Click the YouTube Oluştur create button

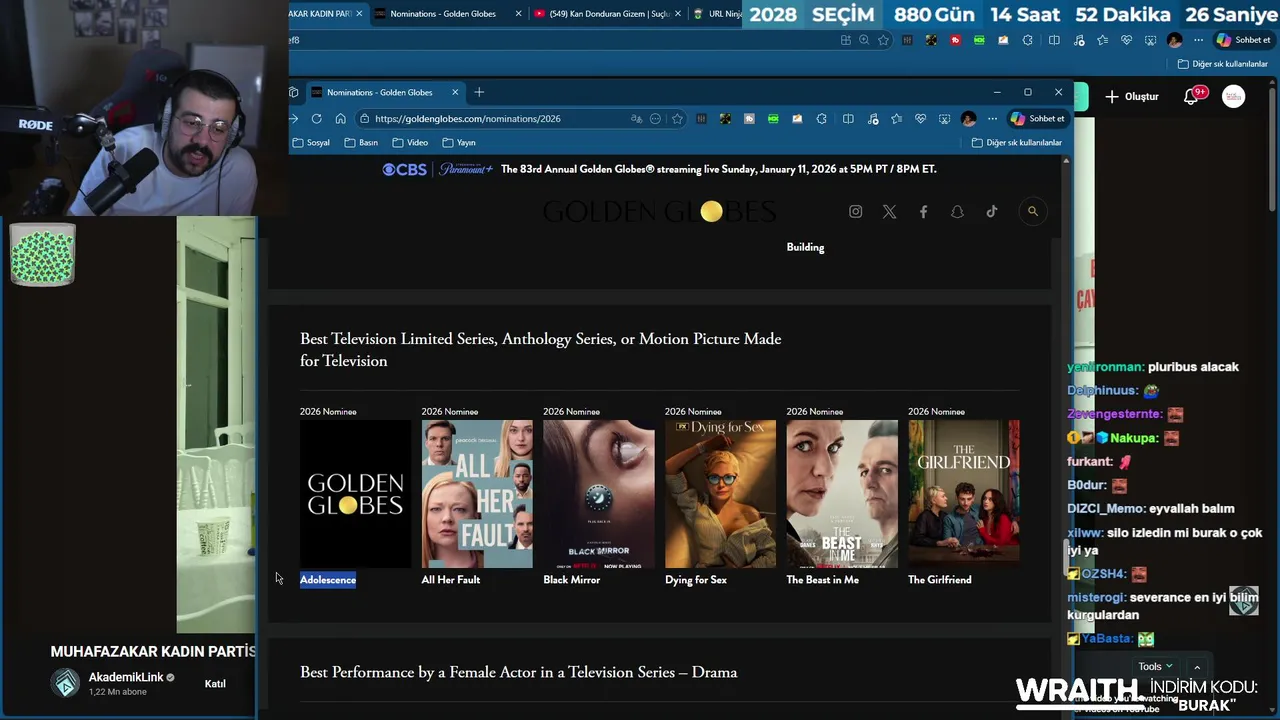coord(1132,97)
